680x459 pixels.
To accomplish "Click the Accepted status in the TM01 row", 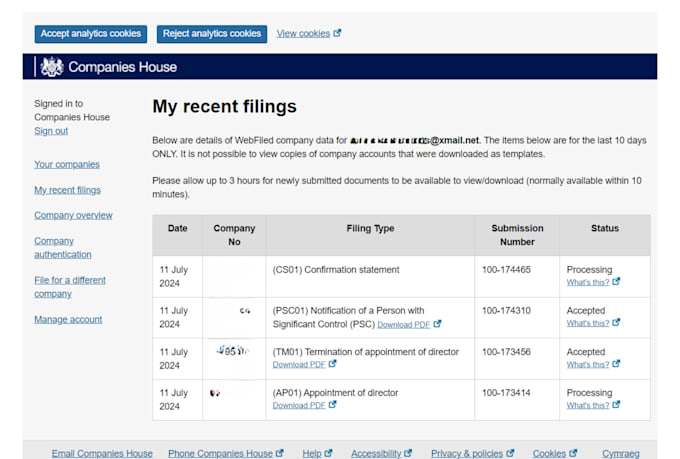I will (x=585, y=352).
